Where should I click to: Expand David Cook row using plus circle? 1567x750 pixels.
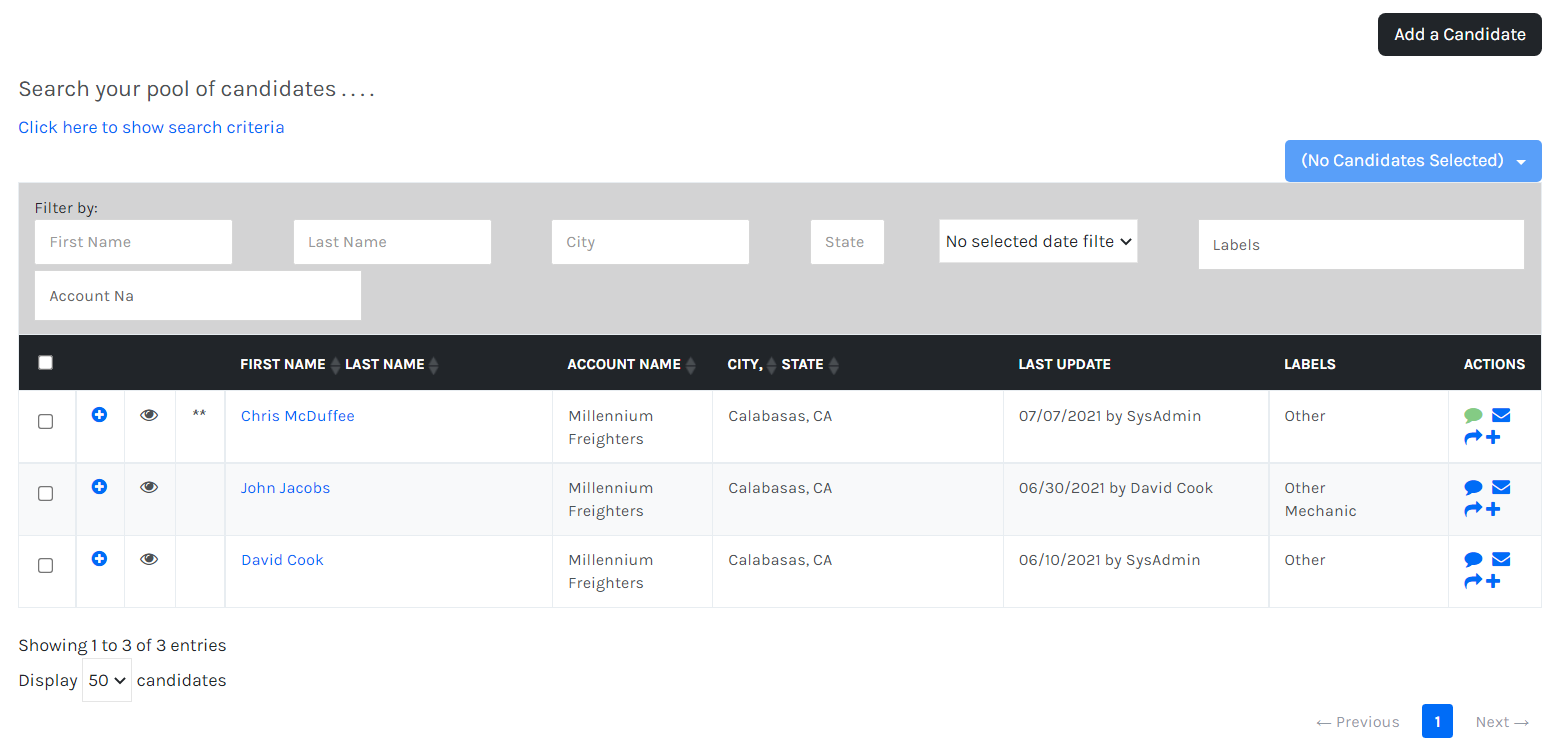(x=99, y=559)
